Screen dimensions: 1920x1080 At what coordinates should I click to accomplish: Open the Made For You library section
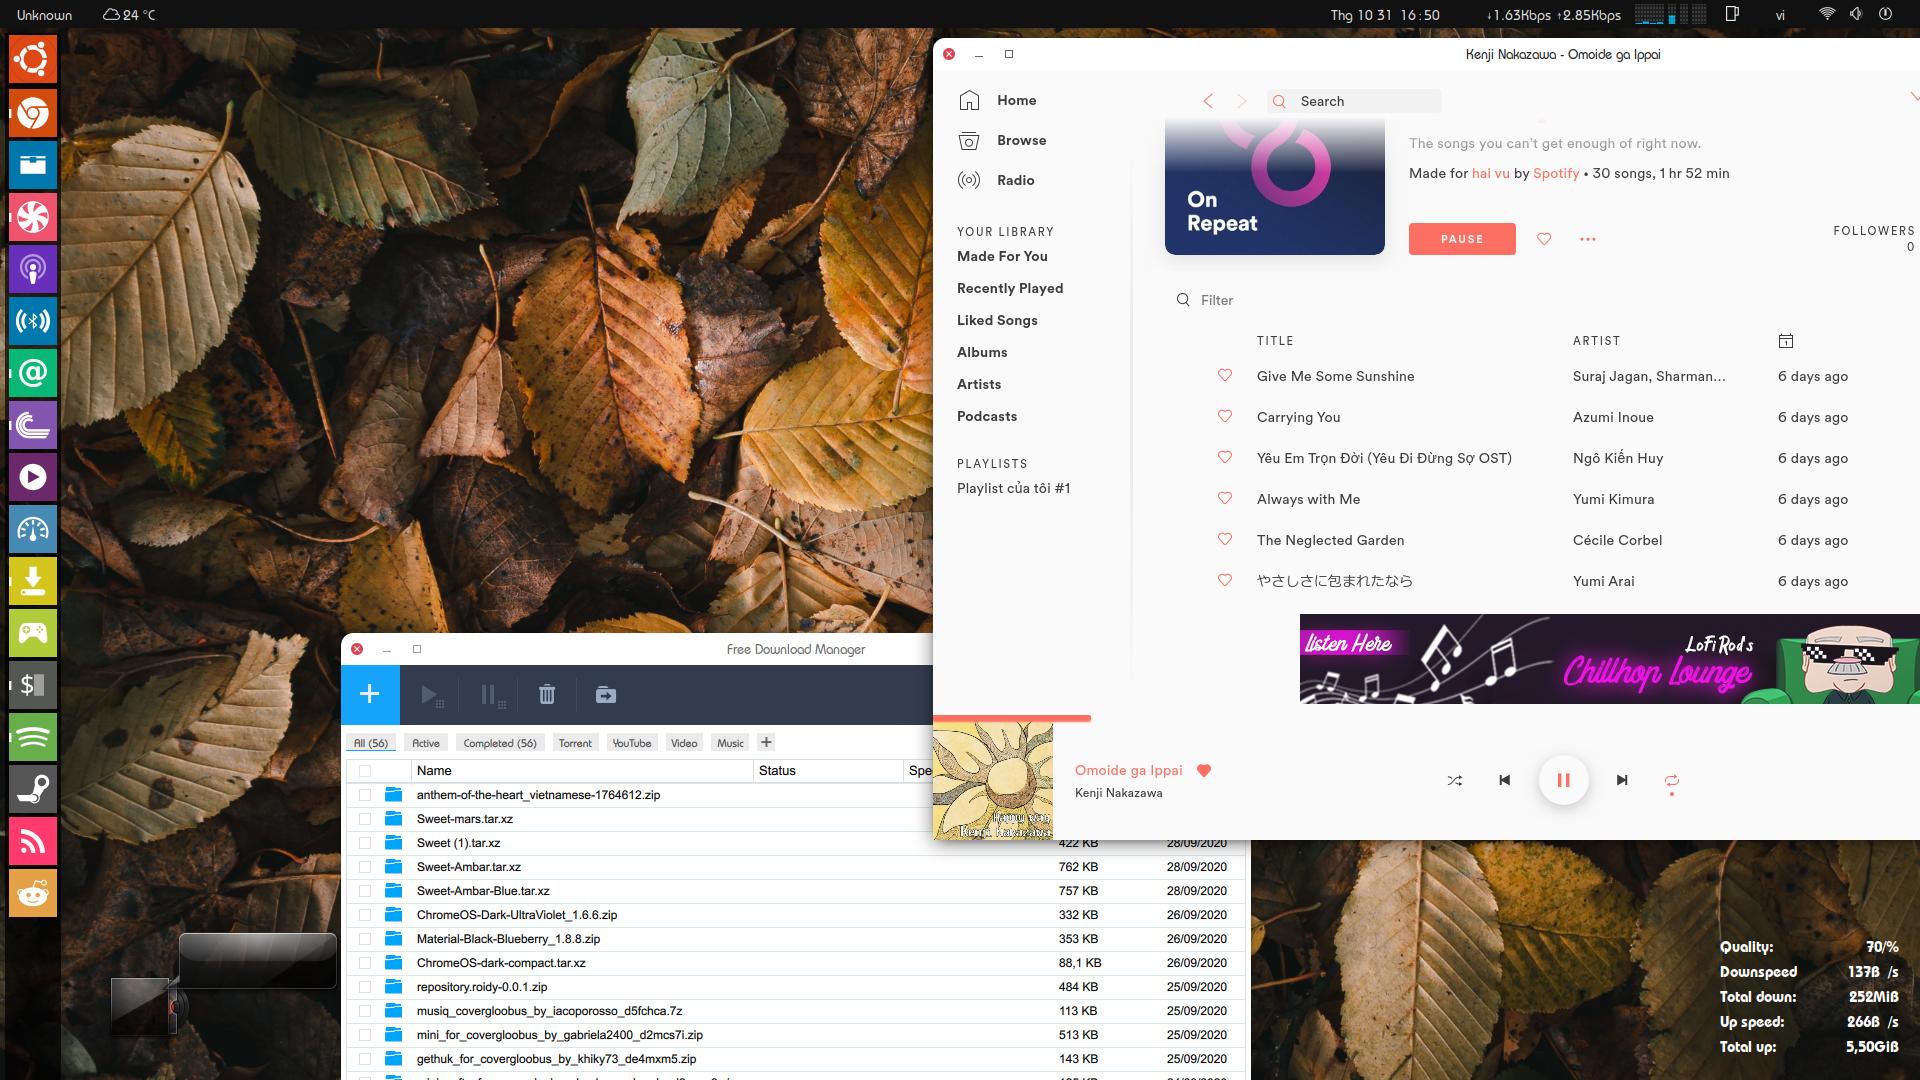(x=1002, y=256)
